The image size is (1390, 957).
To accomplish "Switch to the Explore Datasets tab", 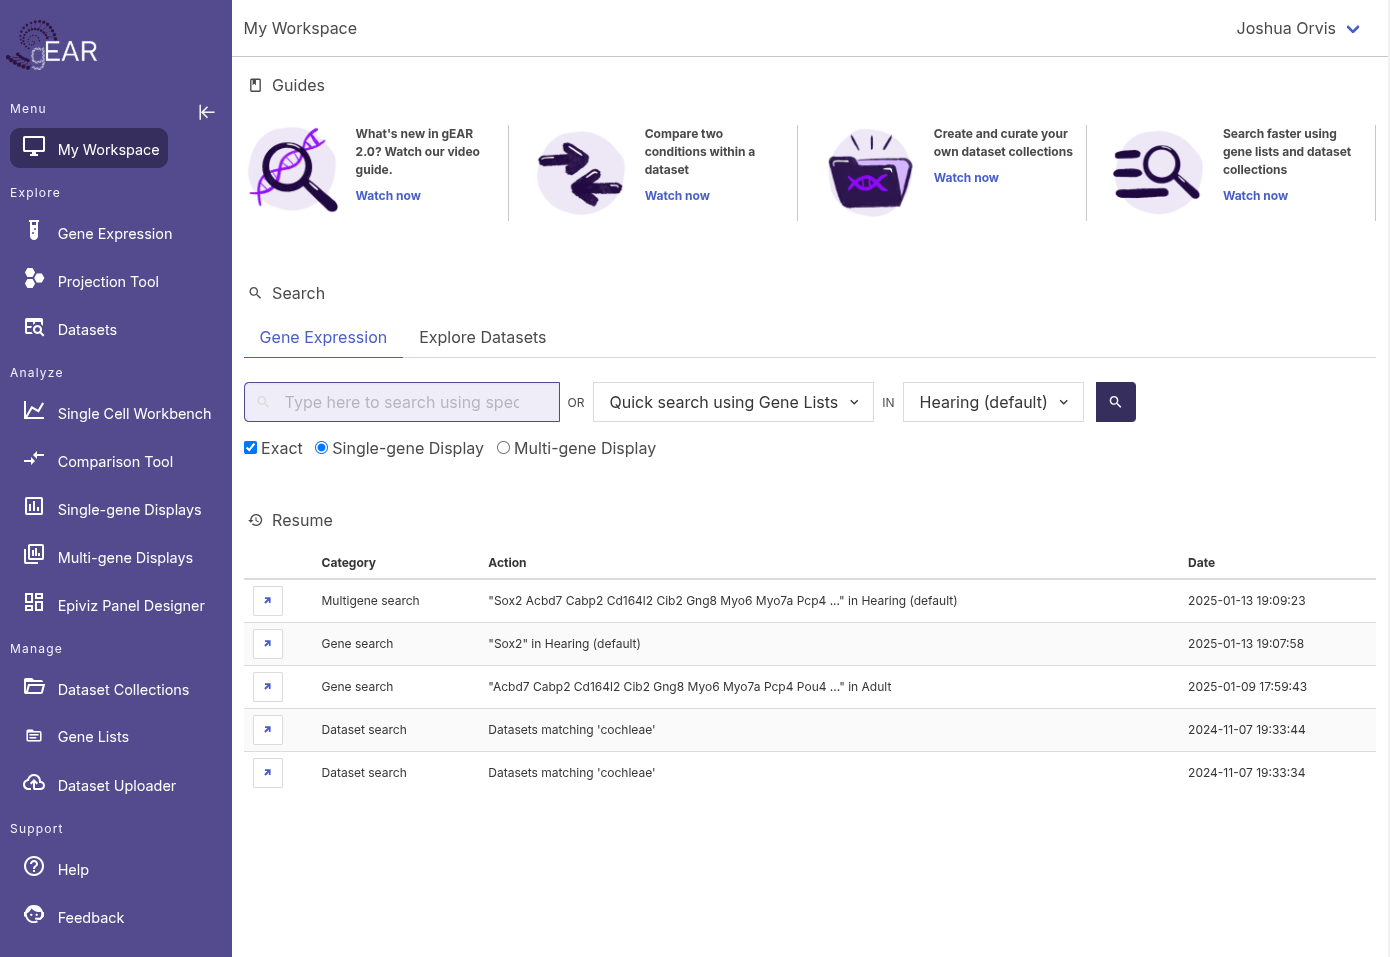I will coord(482,338).
